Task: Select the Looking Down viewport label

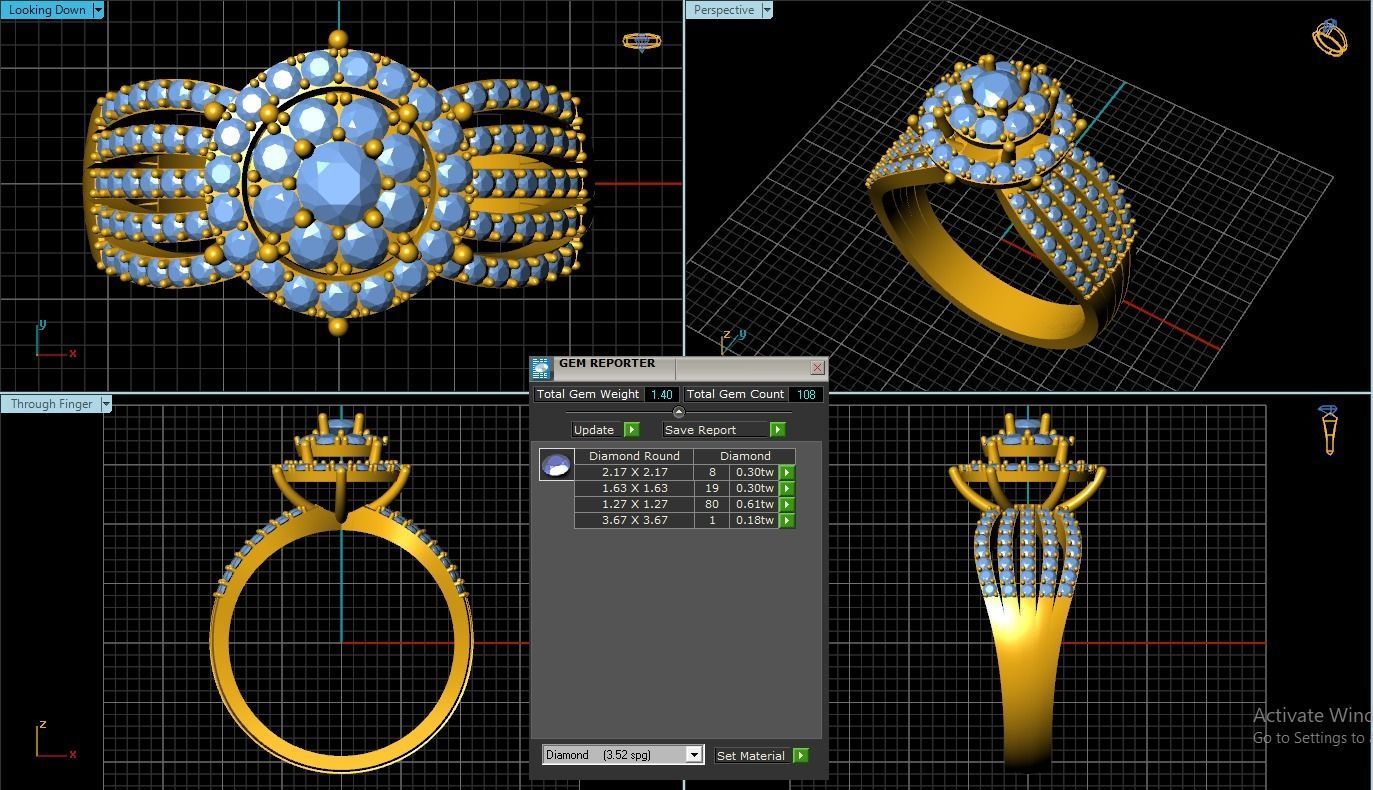Action: [x=47, y=10]
